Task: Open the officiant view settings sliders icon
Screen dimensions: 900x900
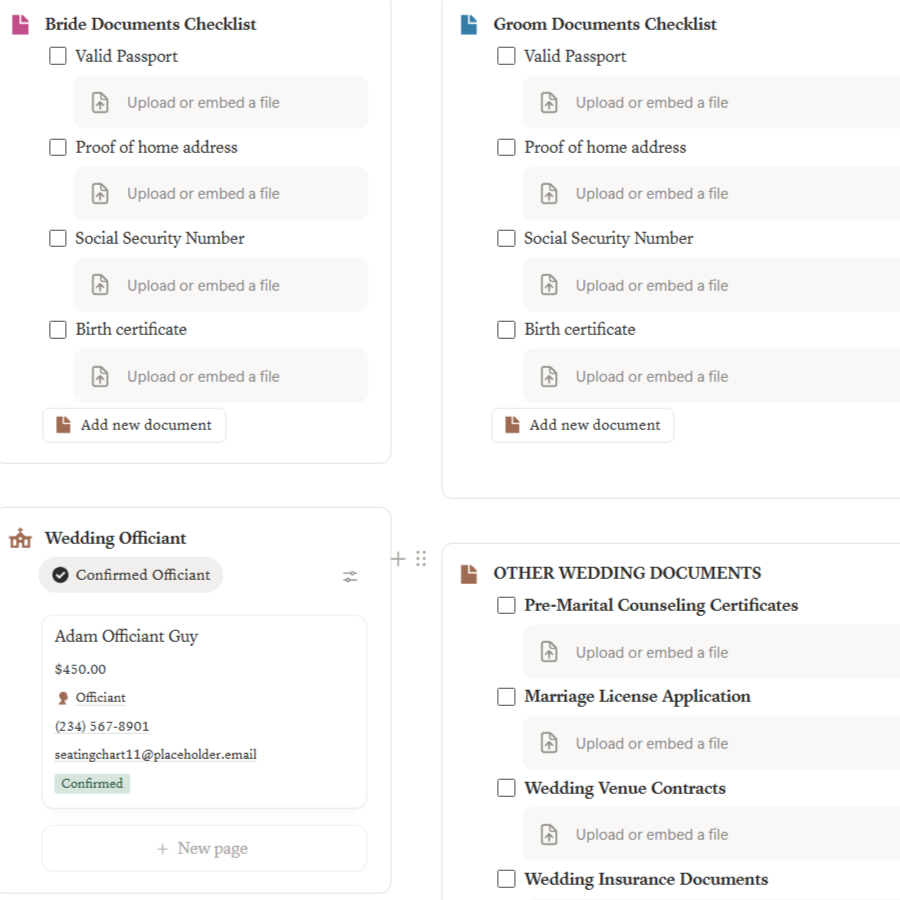Action: pos(350,576)
